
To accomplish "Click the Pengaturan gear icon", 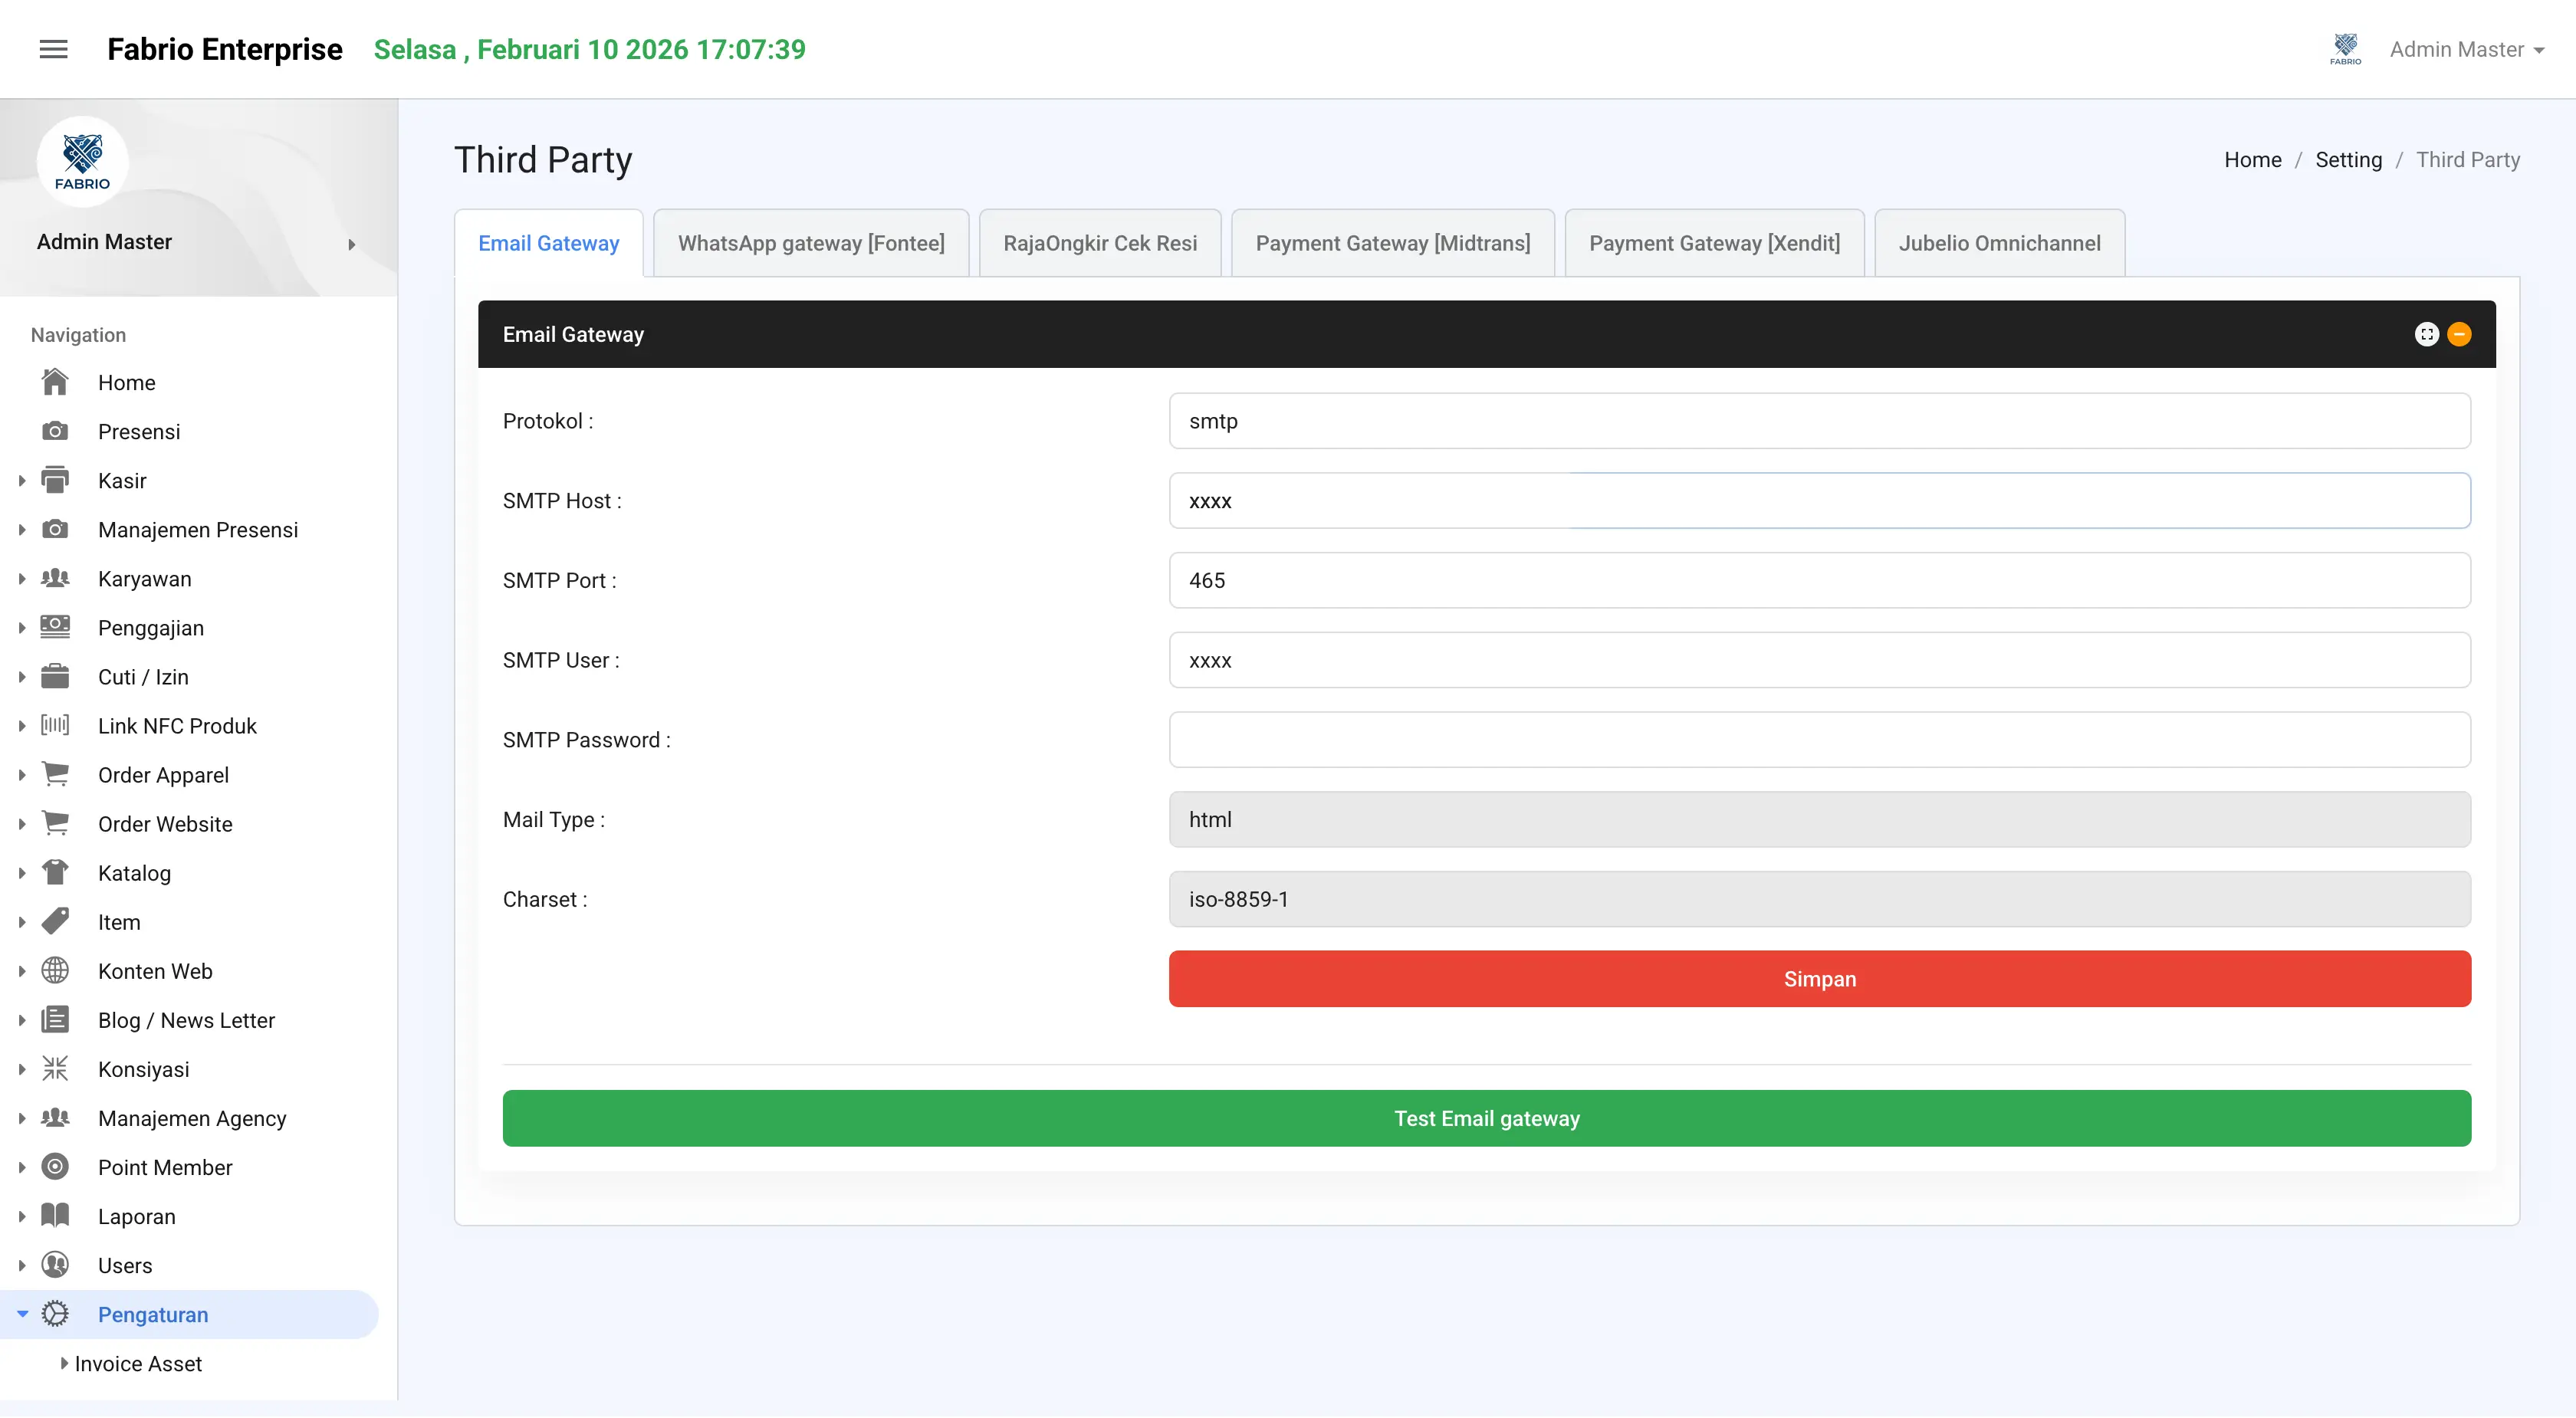I will pyautogui.click(x=55, y=1313).
